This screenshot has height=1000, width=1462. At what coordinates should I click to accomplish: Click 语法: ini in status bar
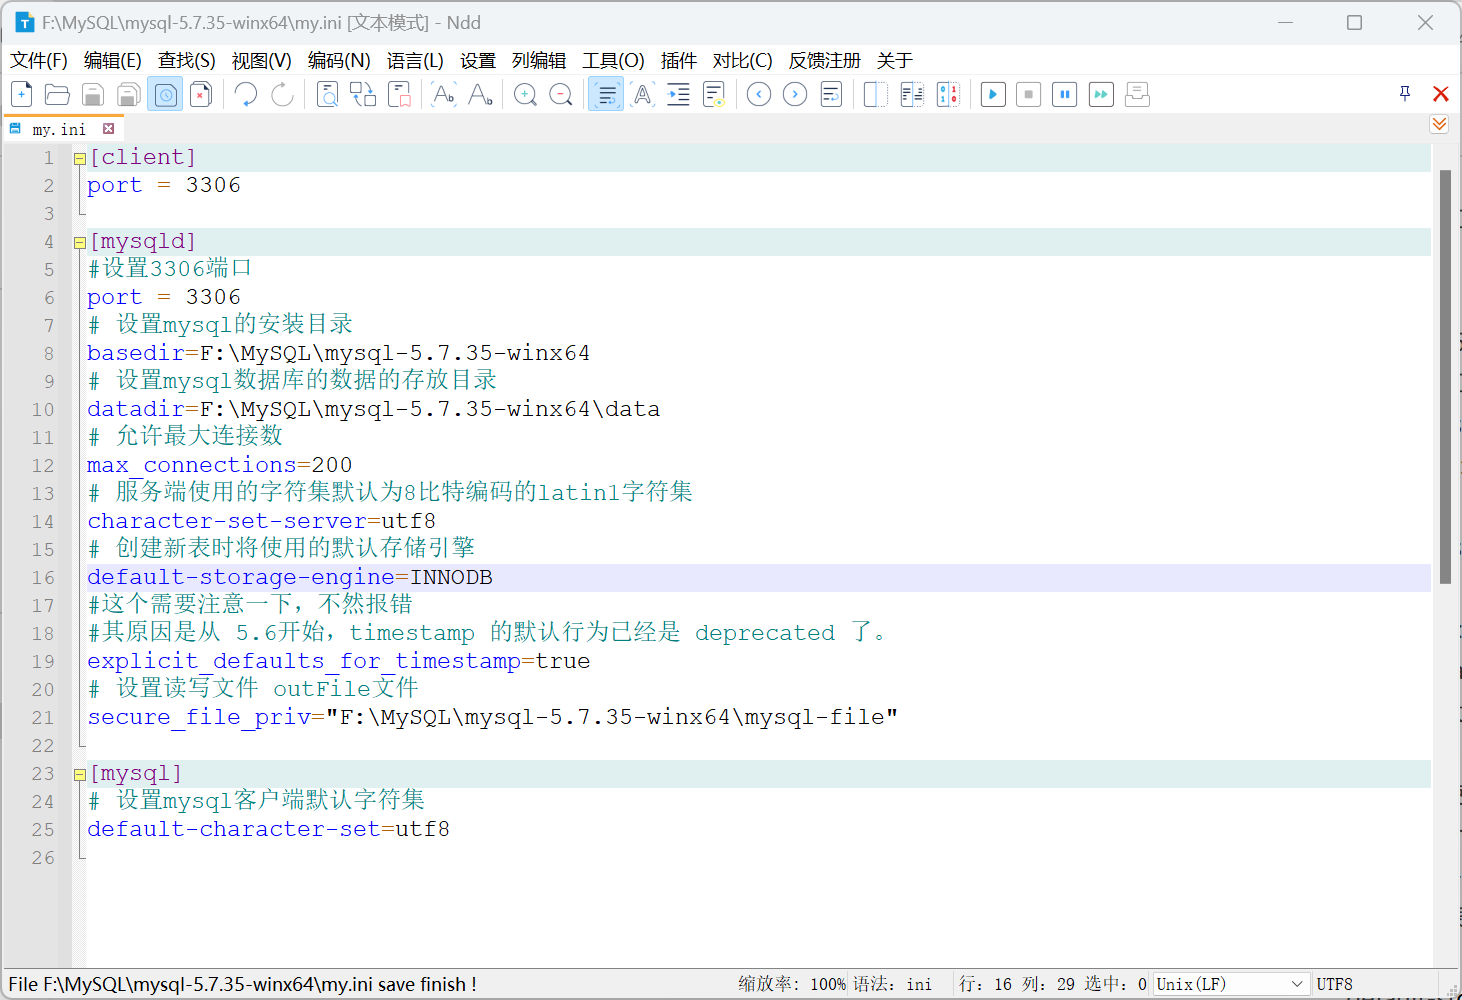pos(892,984)
